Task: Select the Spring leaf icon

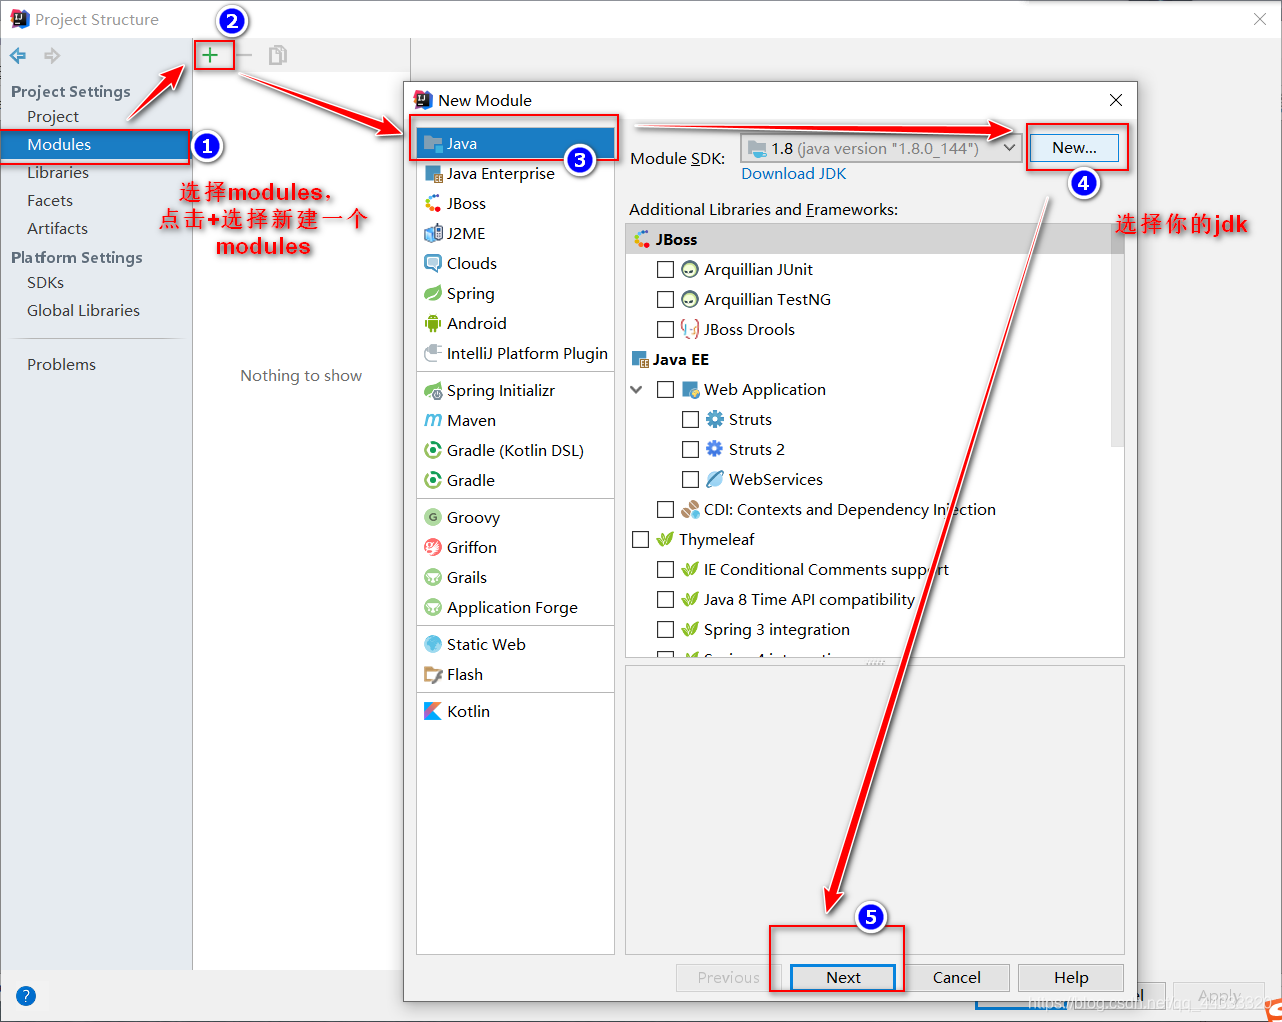Action: coord(433,294)
